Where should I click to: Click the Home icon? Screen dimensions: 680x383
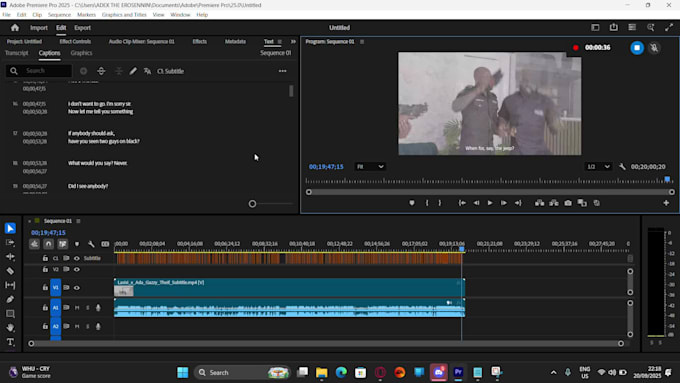click(15, 28)
